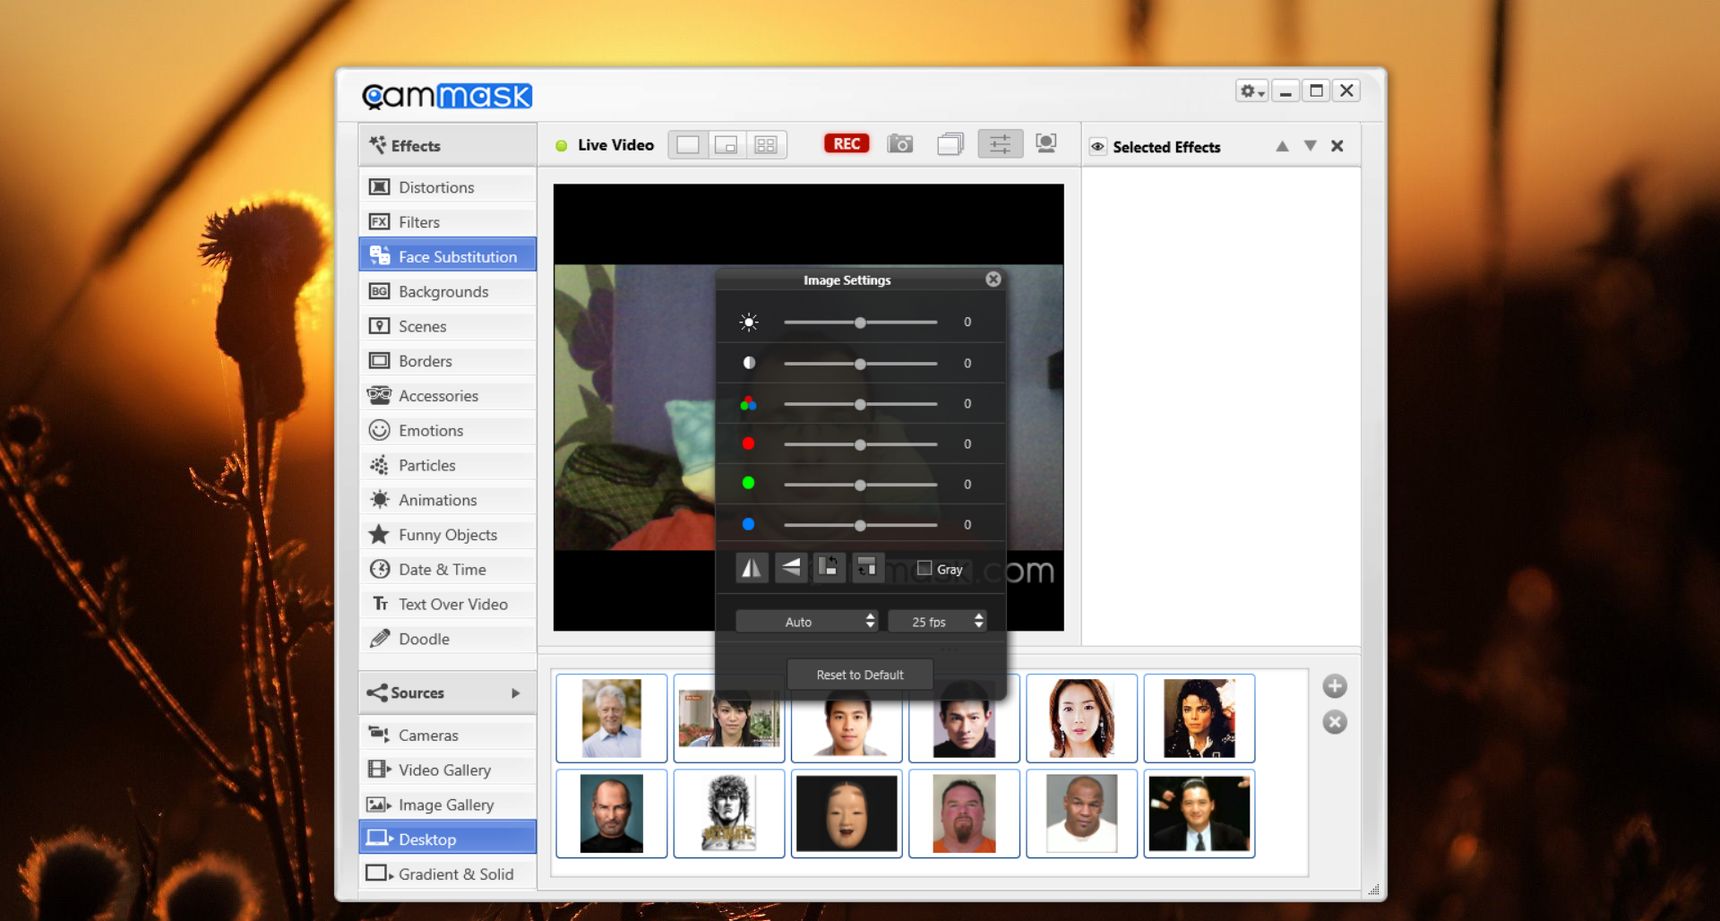Open the Distortions effects category
Screen dimensions: 1720x921
(447, 187)
